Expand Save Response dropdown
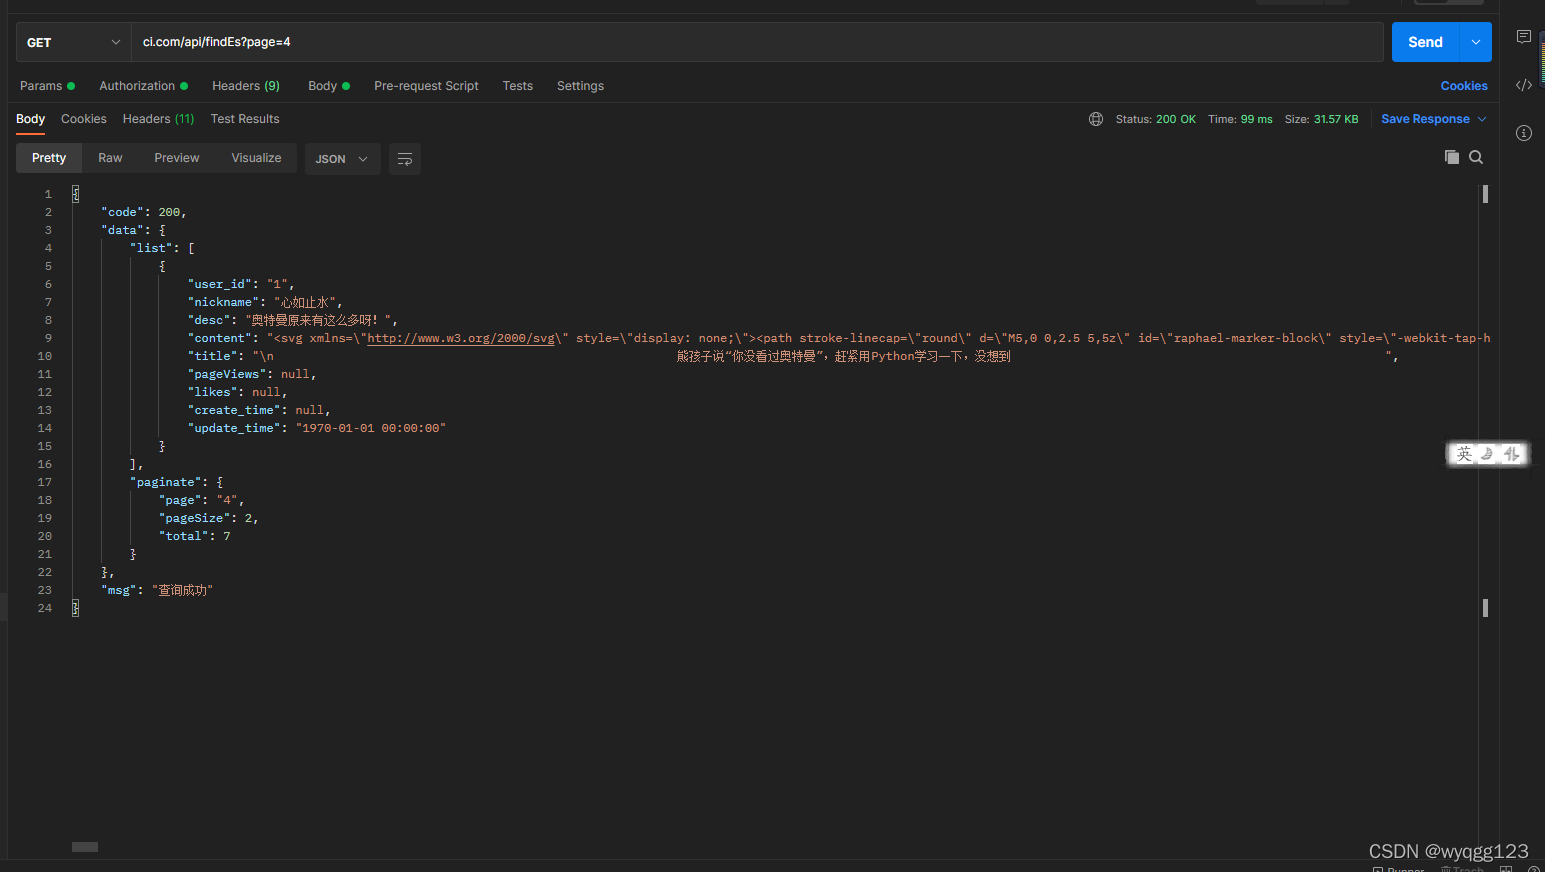 click(1482, 119)
